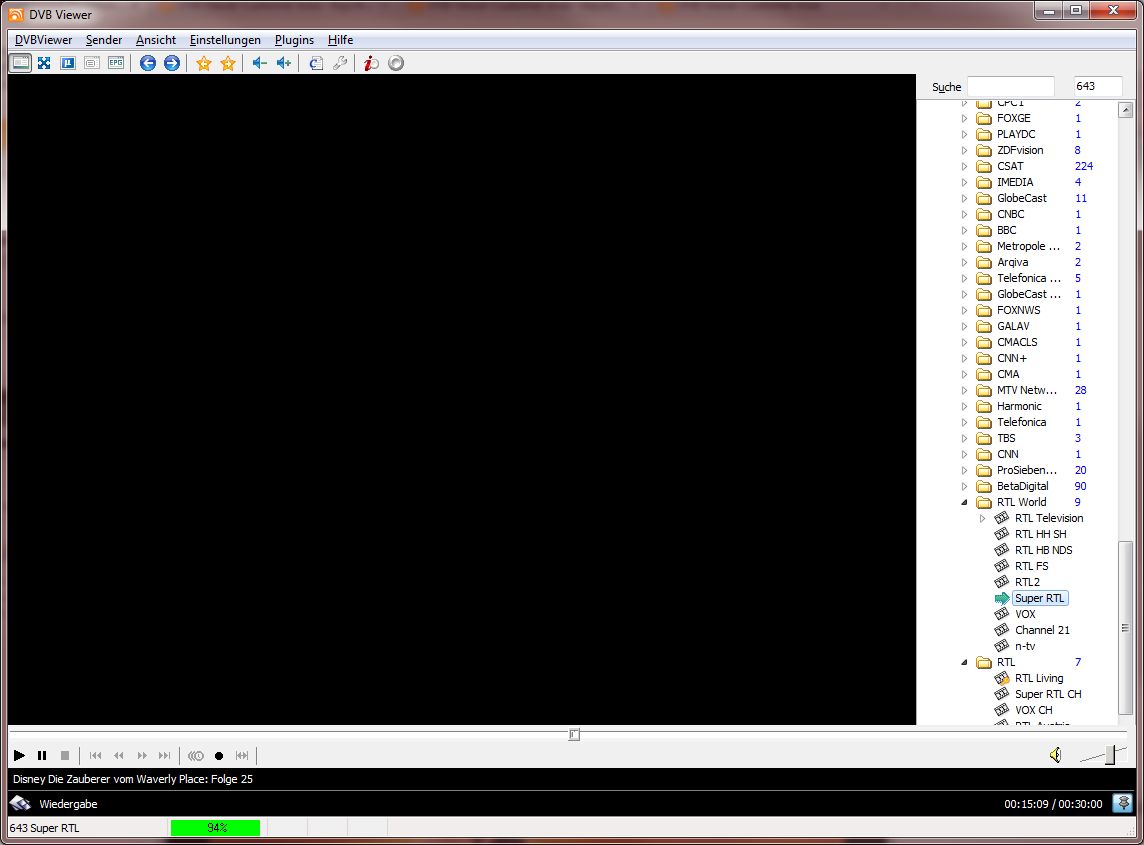Click the red info toolbar icon

[371, 63]
